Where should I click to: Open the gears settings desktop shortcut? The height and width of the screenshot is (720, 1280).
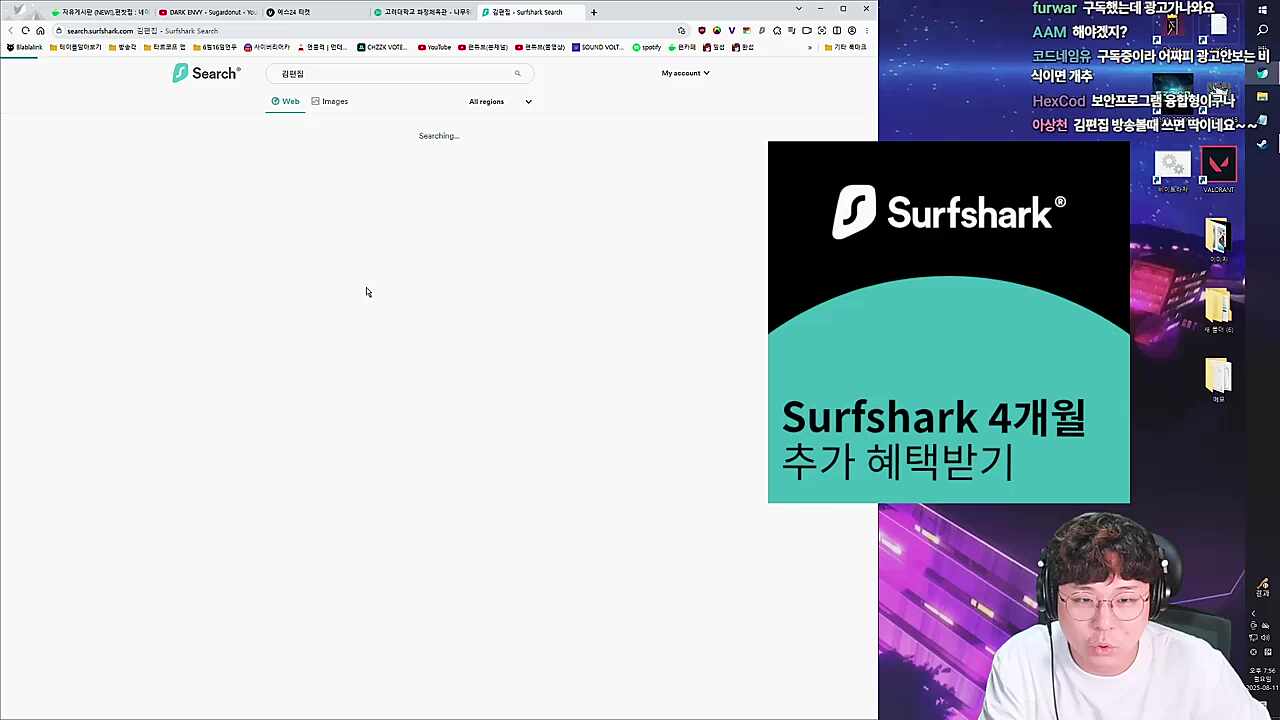(x=1172, y=170)
